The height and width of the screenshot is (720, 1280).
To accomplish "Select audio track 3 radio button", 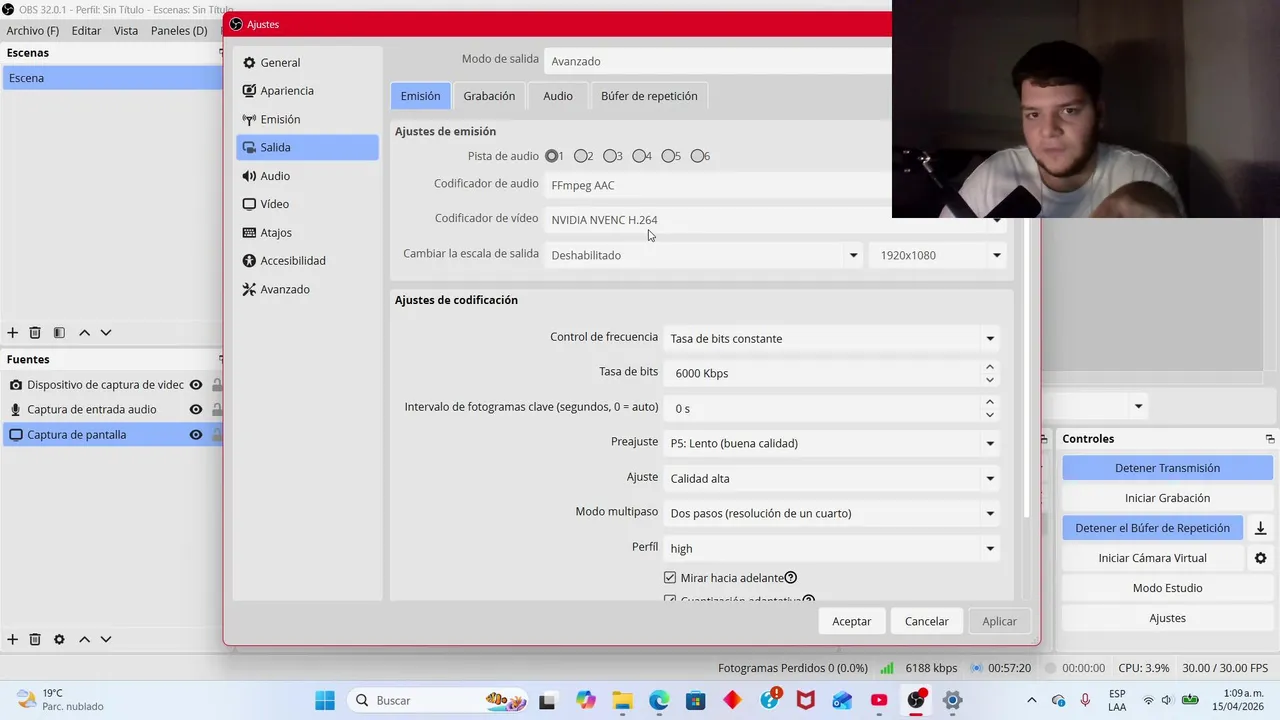I will point(609,156).
